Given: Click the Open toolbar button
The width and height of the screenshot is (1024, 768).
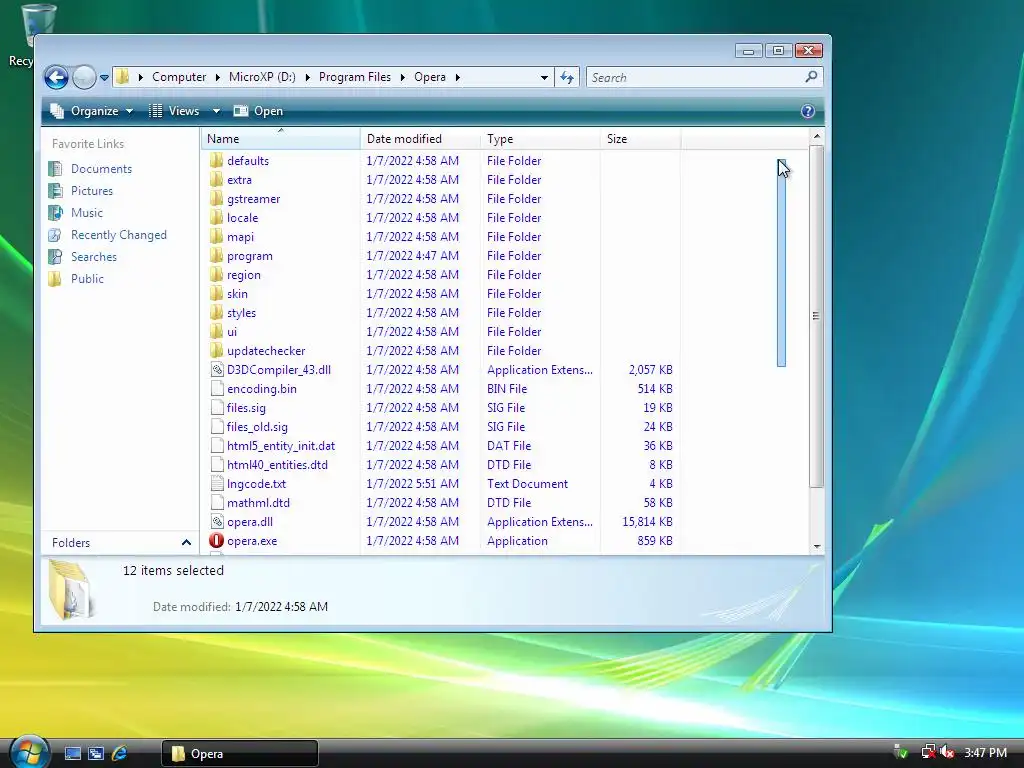Looking at the screenshot, I should 259,111.
